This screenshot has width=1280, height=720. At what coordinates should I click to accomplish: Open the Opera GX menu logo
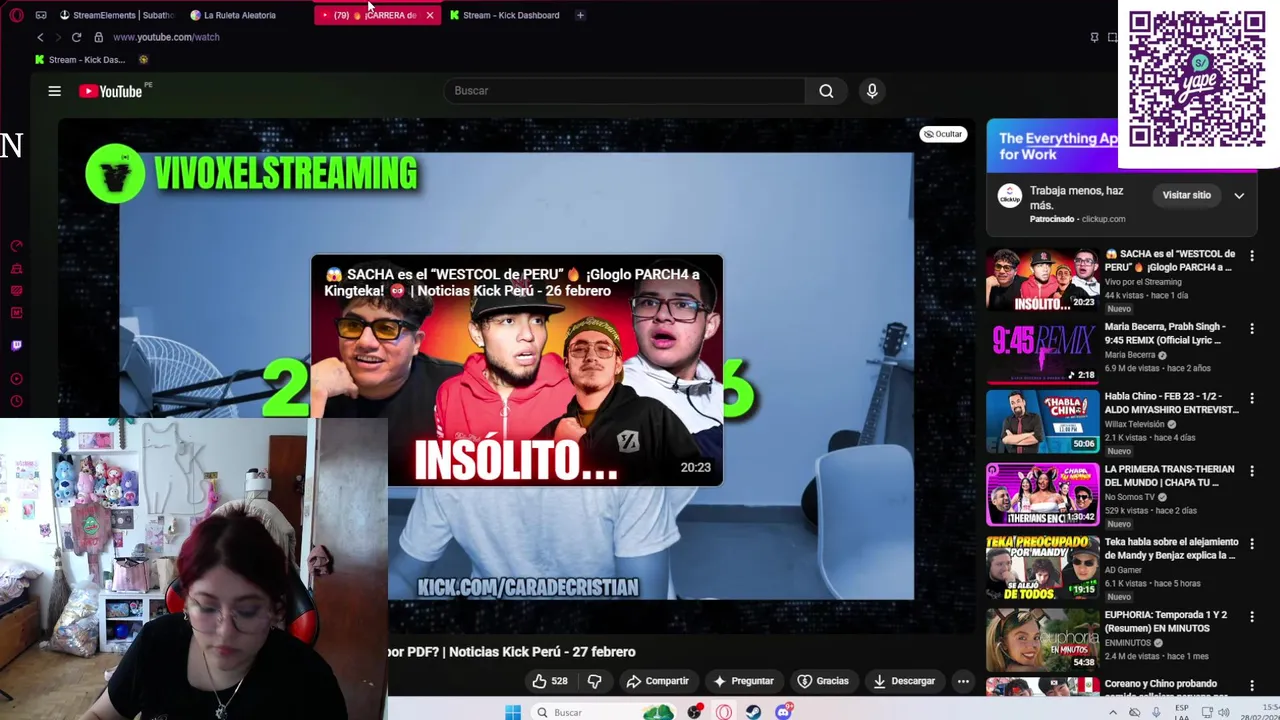pos(16,15)
